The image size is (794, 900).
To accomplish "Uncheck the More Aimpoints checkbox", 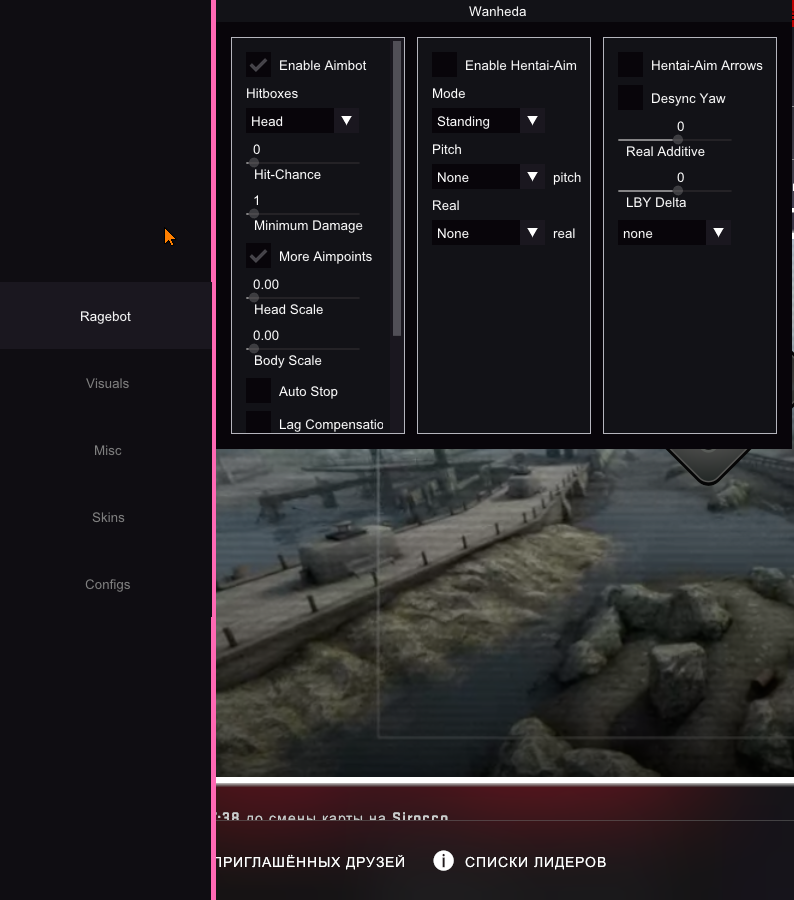I will [x=259, y=256].
